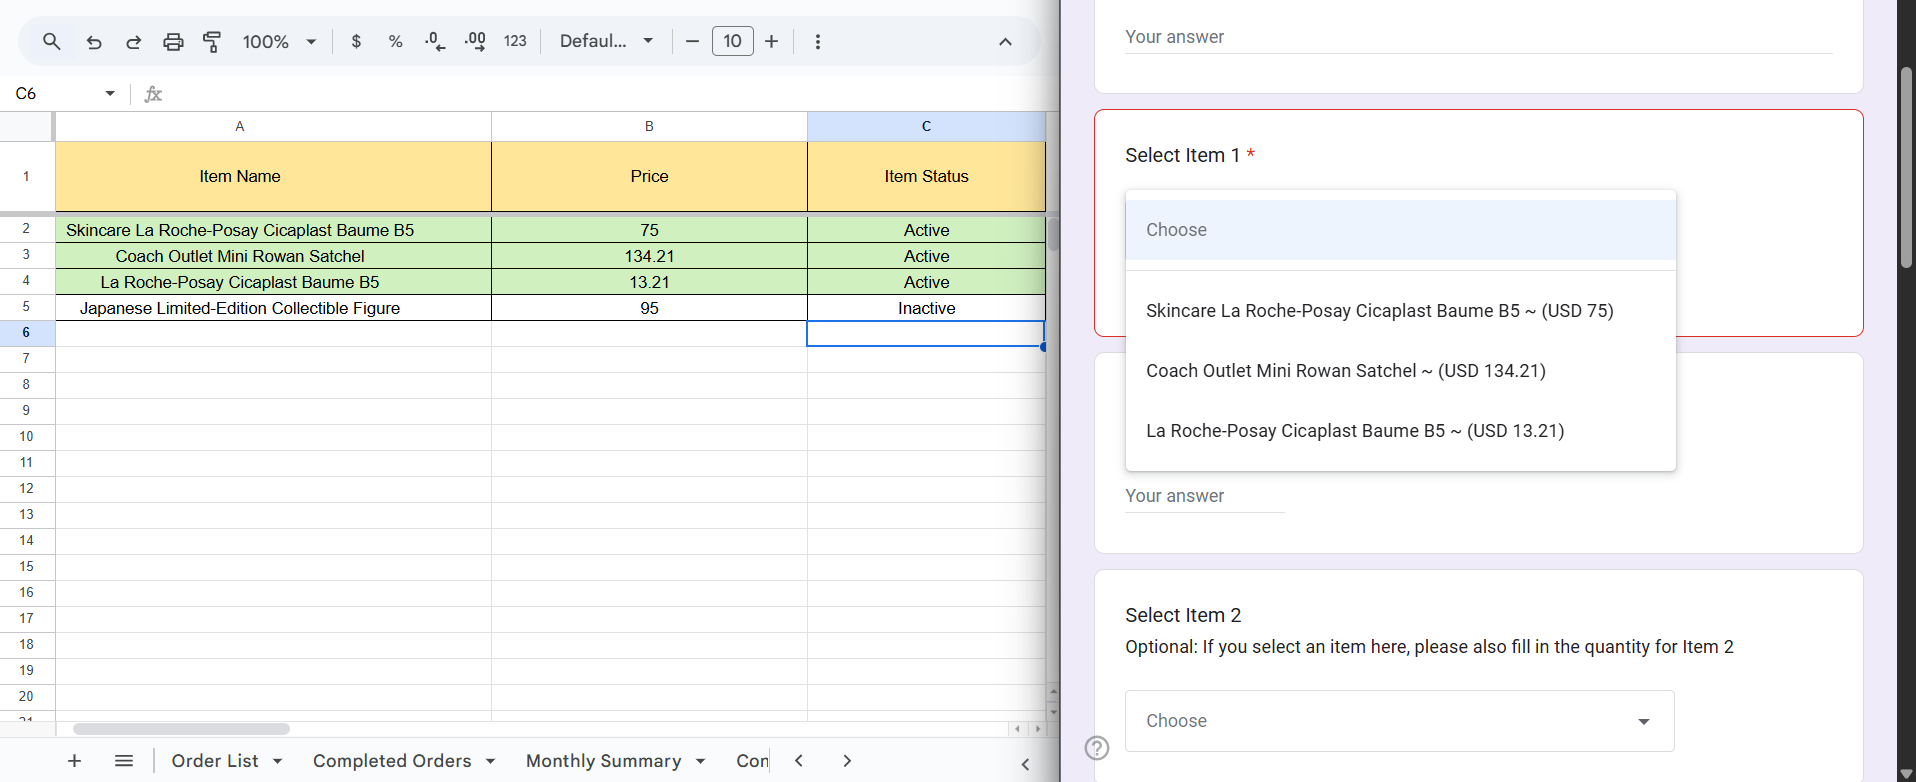This screenshot has width=1916, height=782.
Task: Click the formula bar input
Action: 610,94
